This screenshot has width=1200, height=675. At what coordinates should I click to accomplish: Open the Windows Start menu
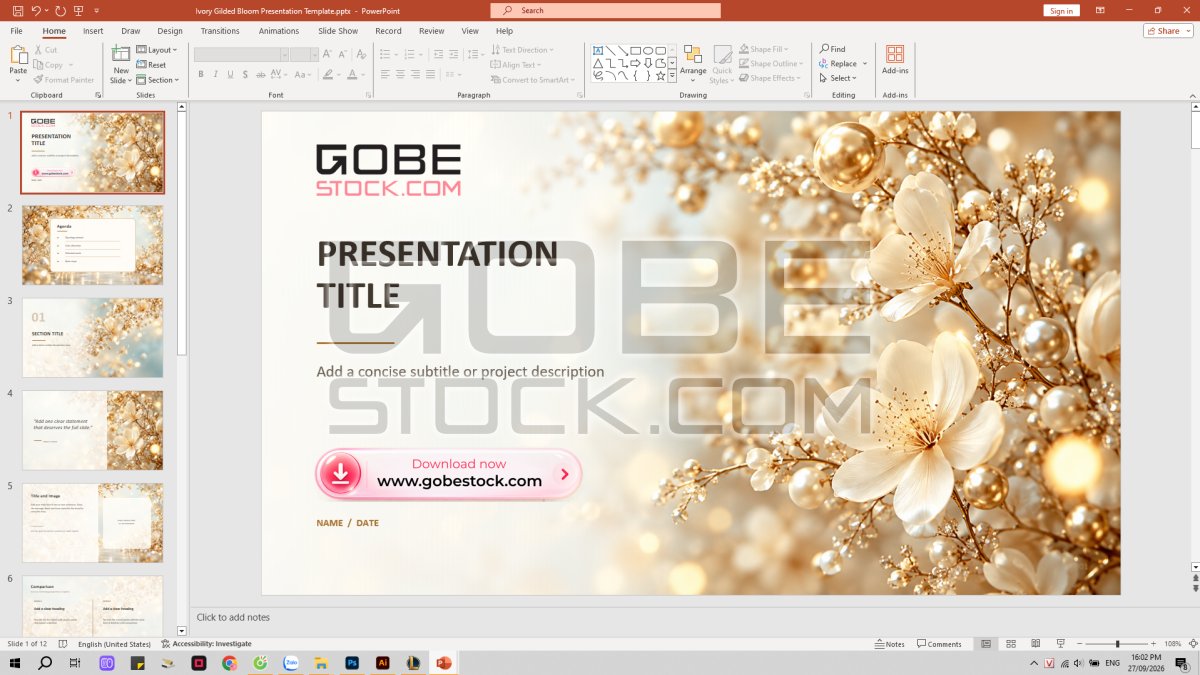15,663
